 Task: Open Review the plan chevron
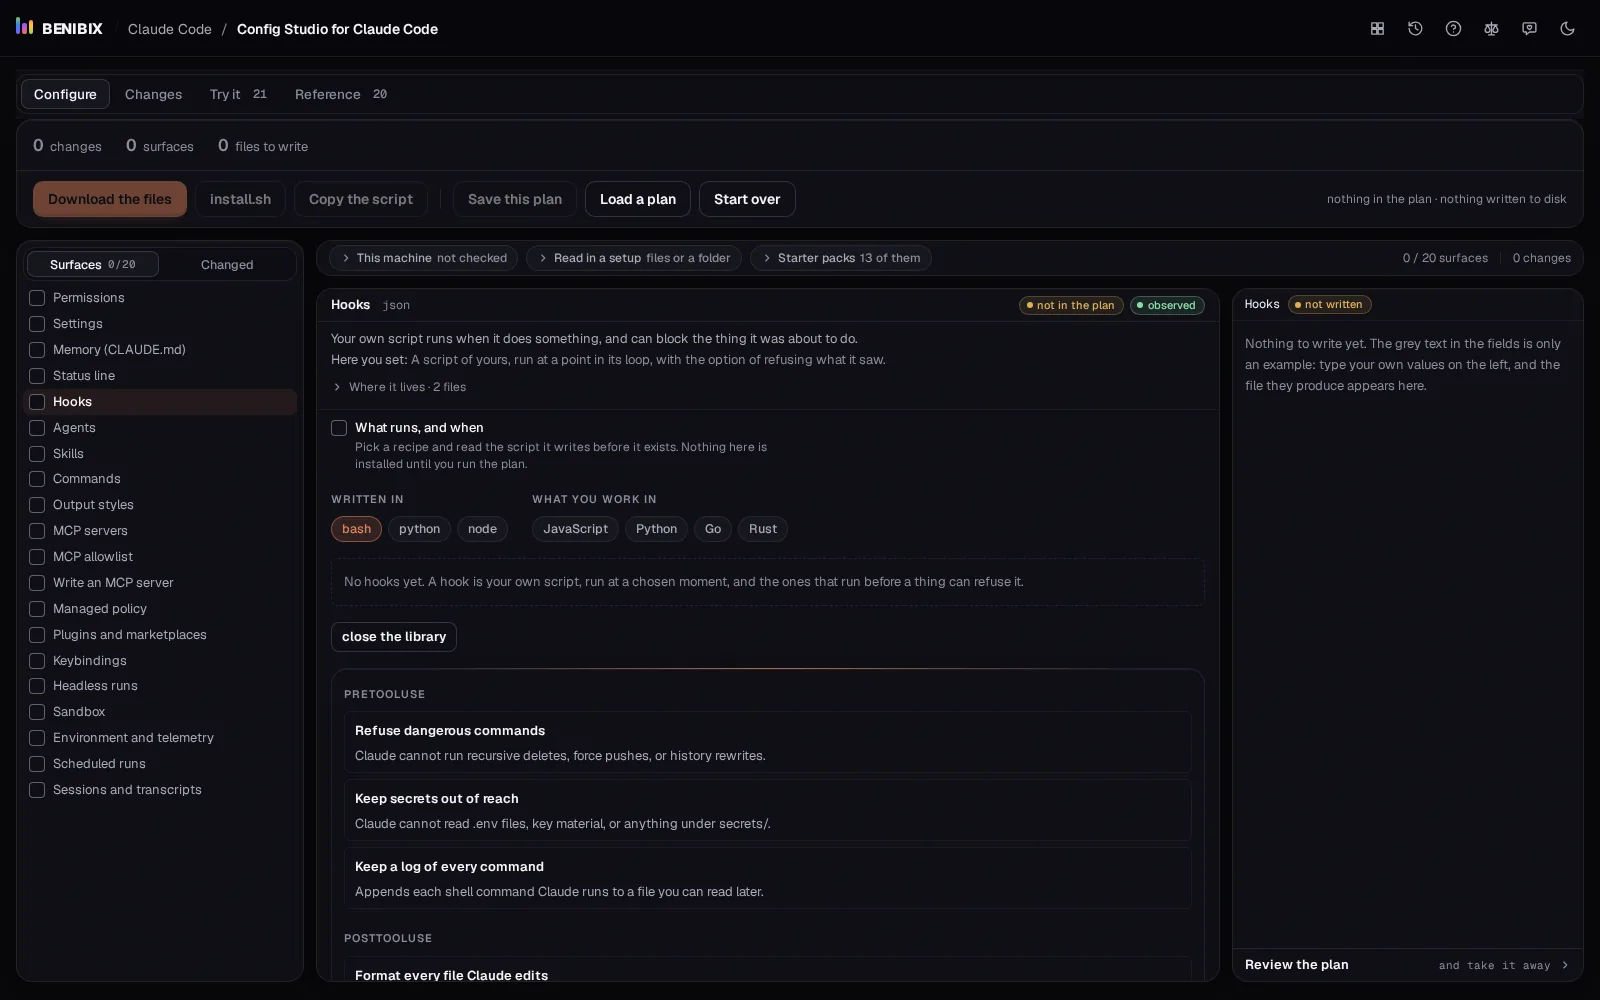[x=1565, y=965]
